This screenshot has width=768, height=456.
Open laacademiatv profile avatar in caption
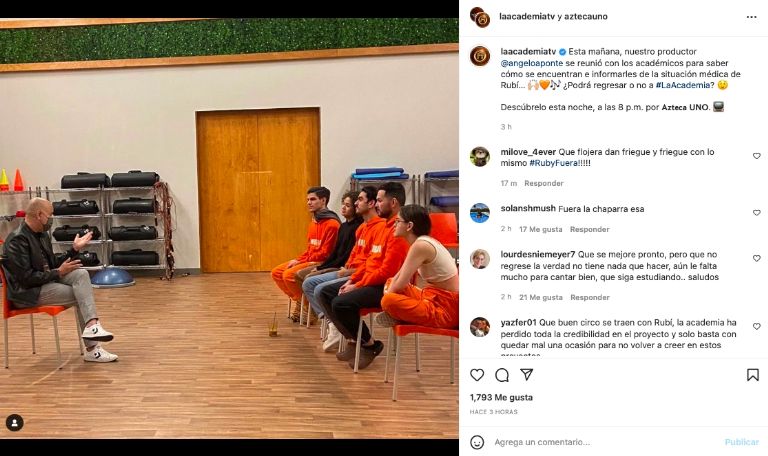click(x=480, y=56)
